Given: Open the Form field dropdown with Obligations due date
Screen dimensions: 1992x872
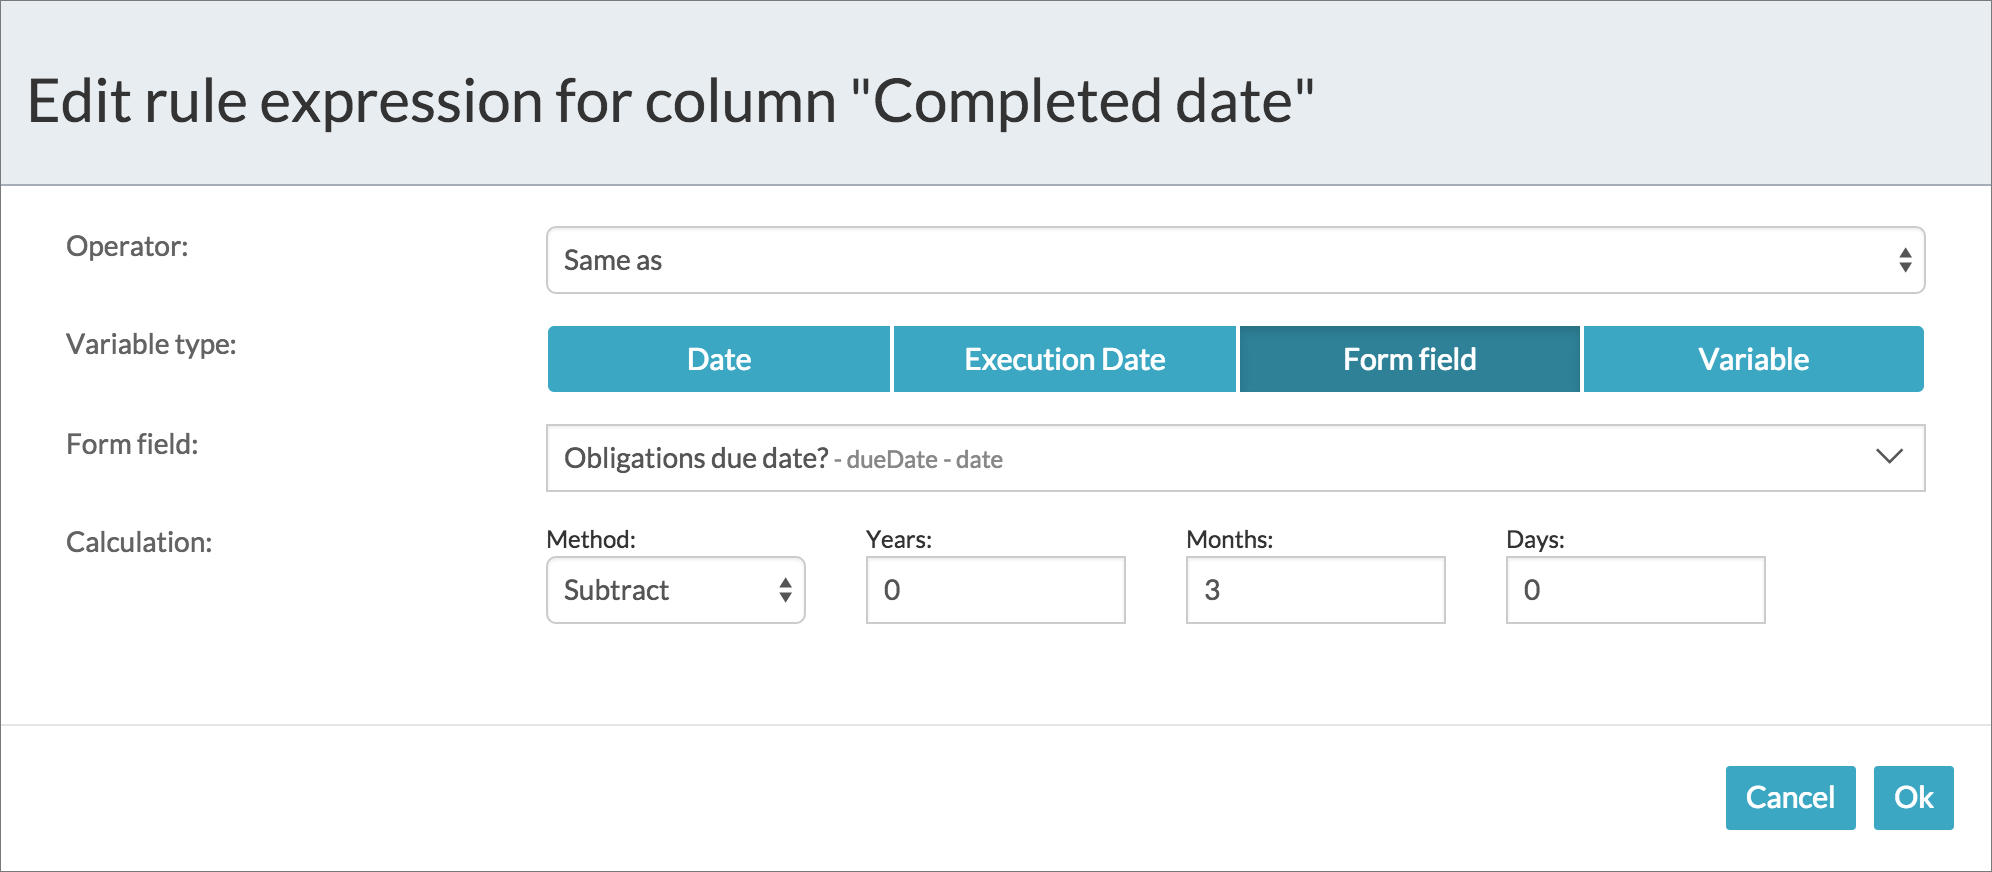Looking at the screenshot, I should pos(1235,458).
